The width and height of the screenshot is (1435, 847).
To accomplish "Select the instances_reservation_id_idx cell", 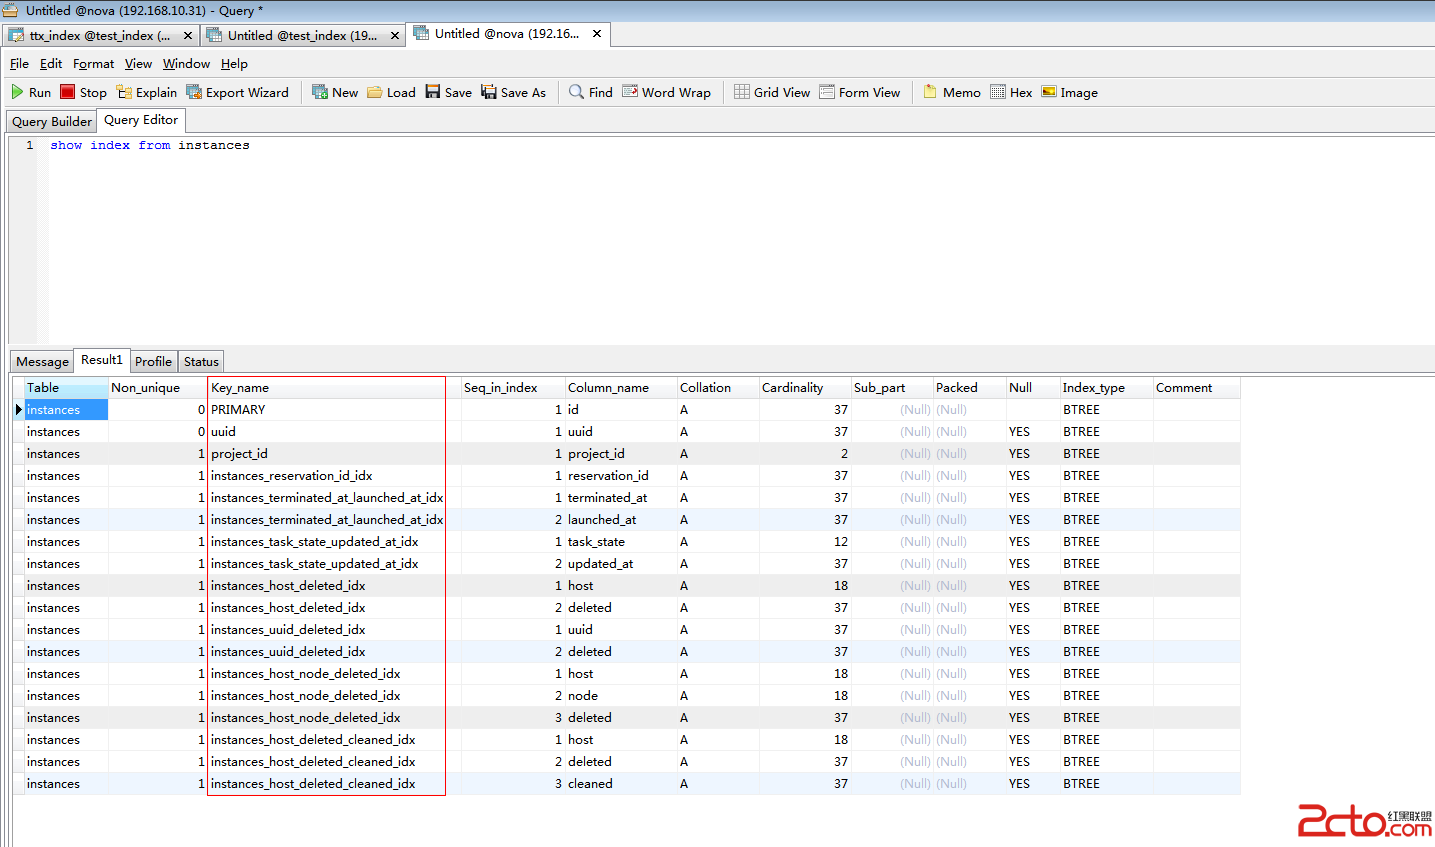I will coord(326,475).
